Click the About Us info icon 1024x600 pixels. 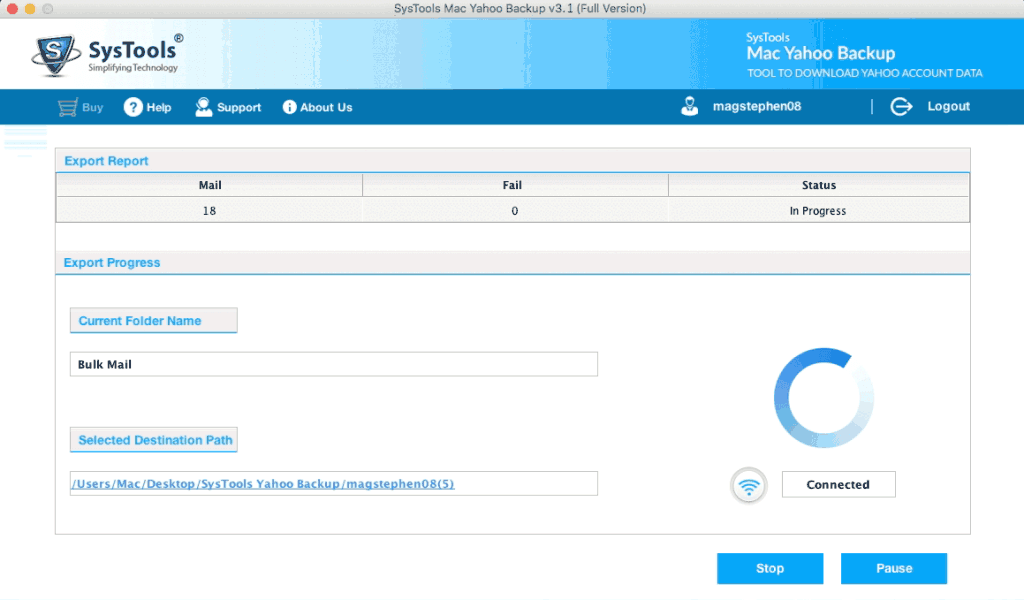tap(289, 107)
